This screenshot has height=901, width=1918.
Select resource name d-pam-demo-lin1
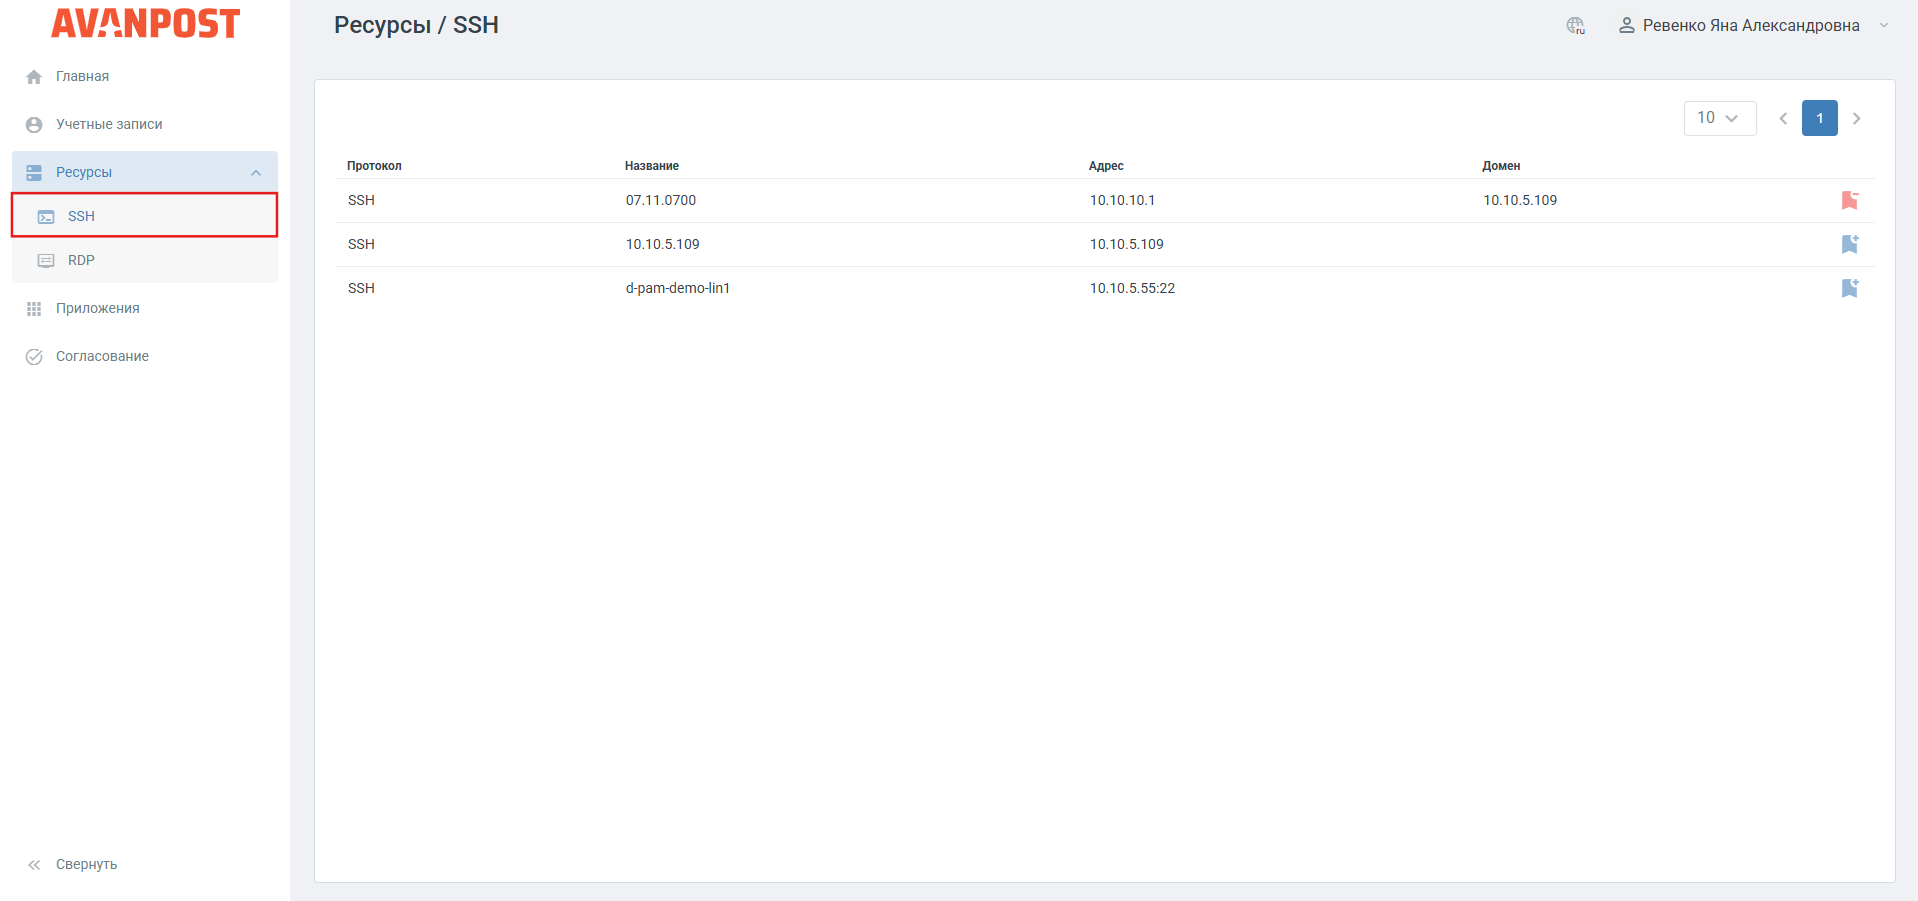tap(678, 288)
